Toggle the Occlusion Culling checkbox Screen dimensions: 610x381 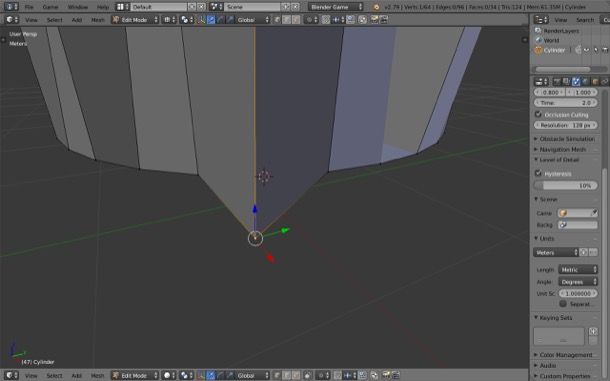tap(538, 114)
